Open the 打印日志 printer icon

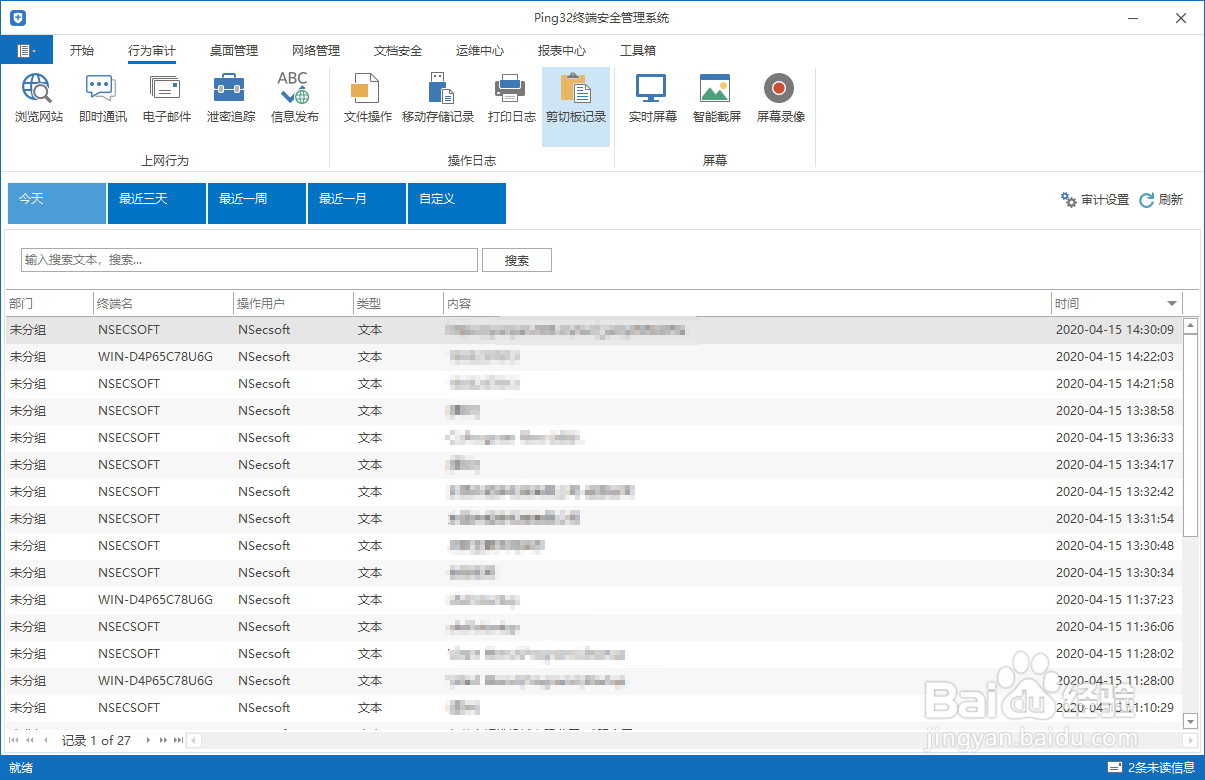point(511,89)
